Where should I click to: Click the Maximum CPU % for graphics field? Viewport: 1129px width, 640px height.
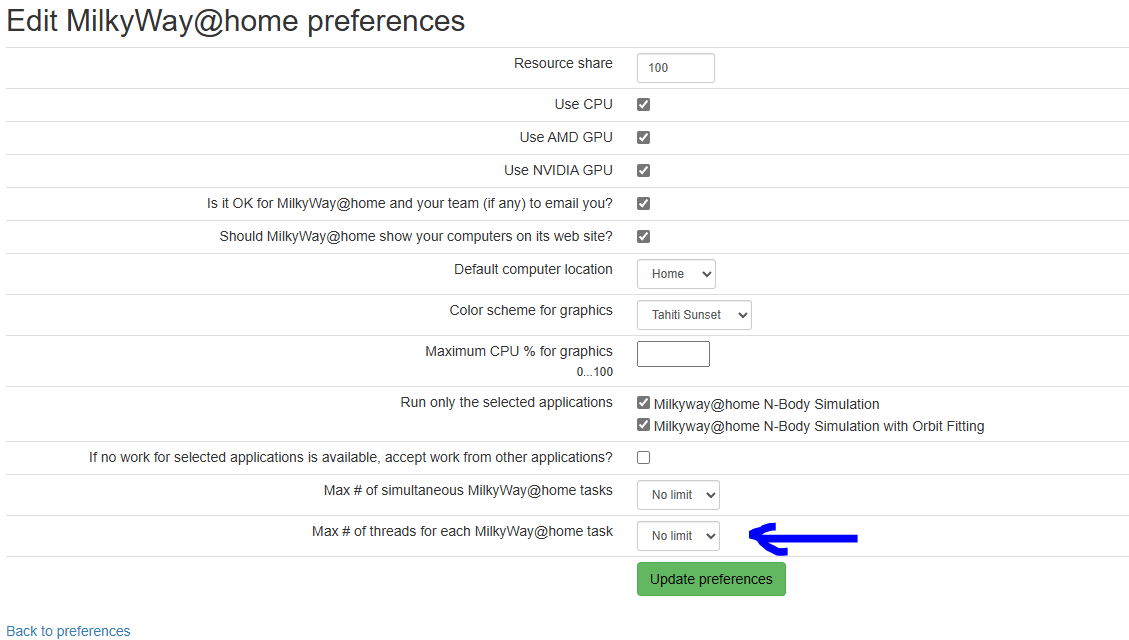coord(673,354)
